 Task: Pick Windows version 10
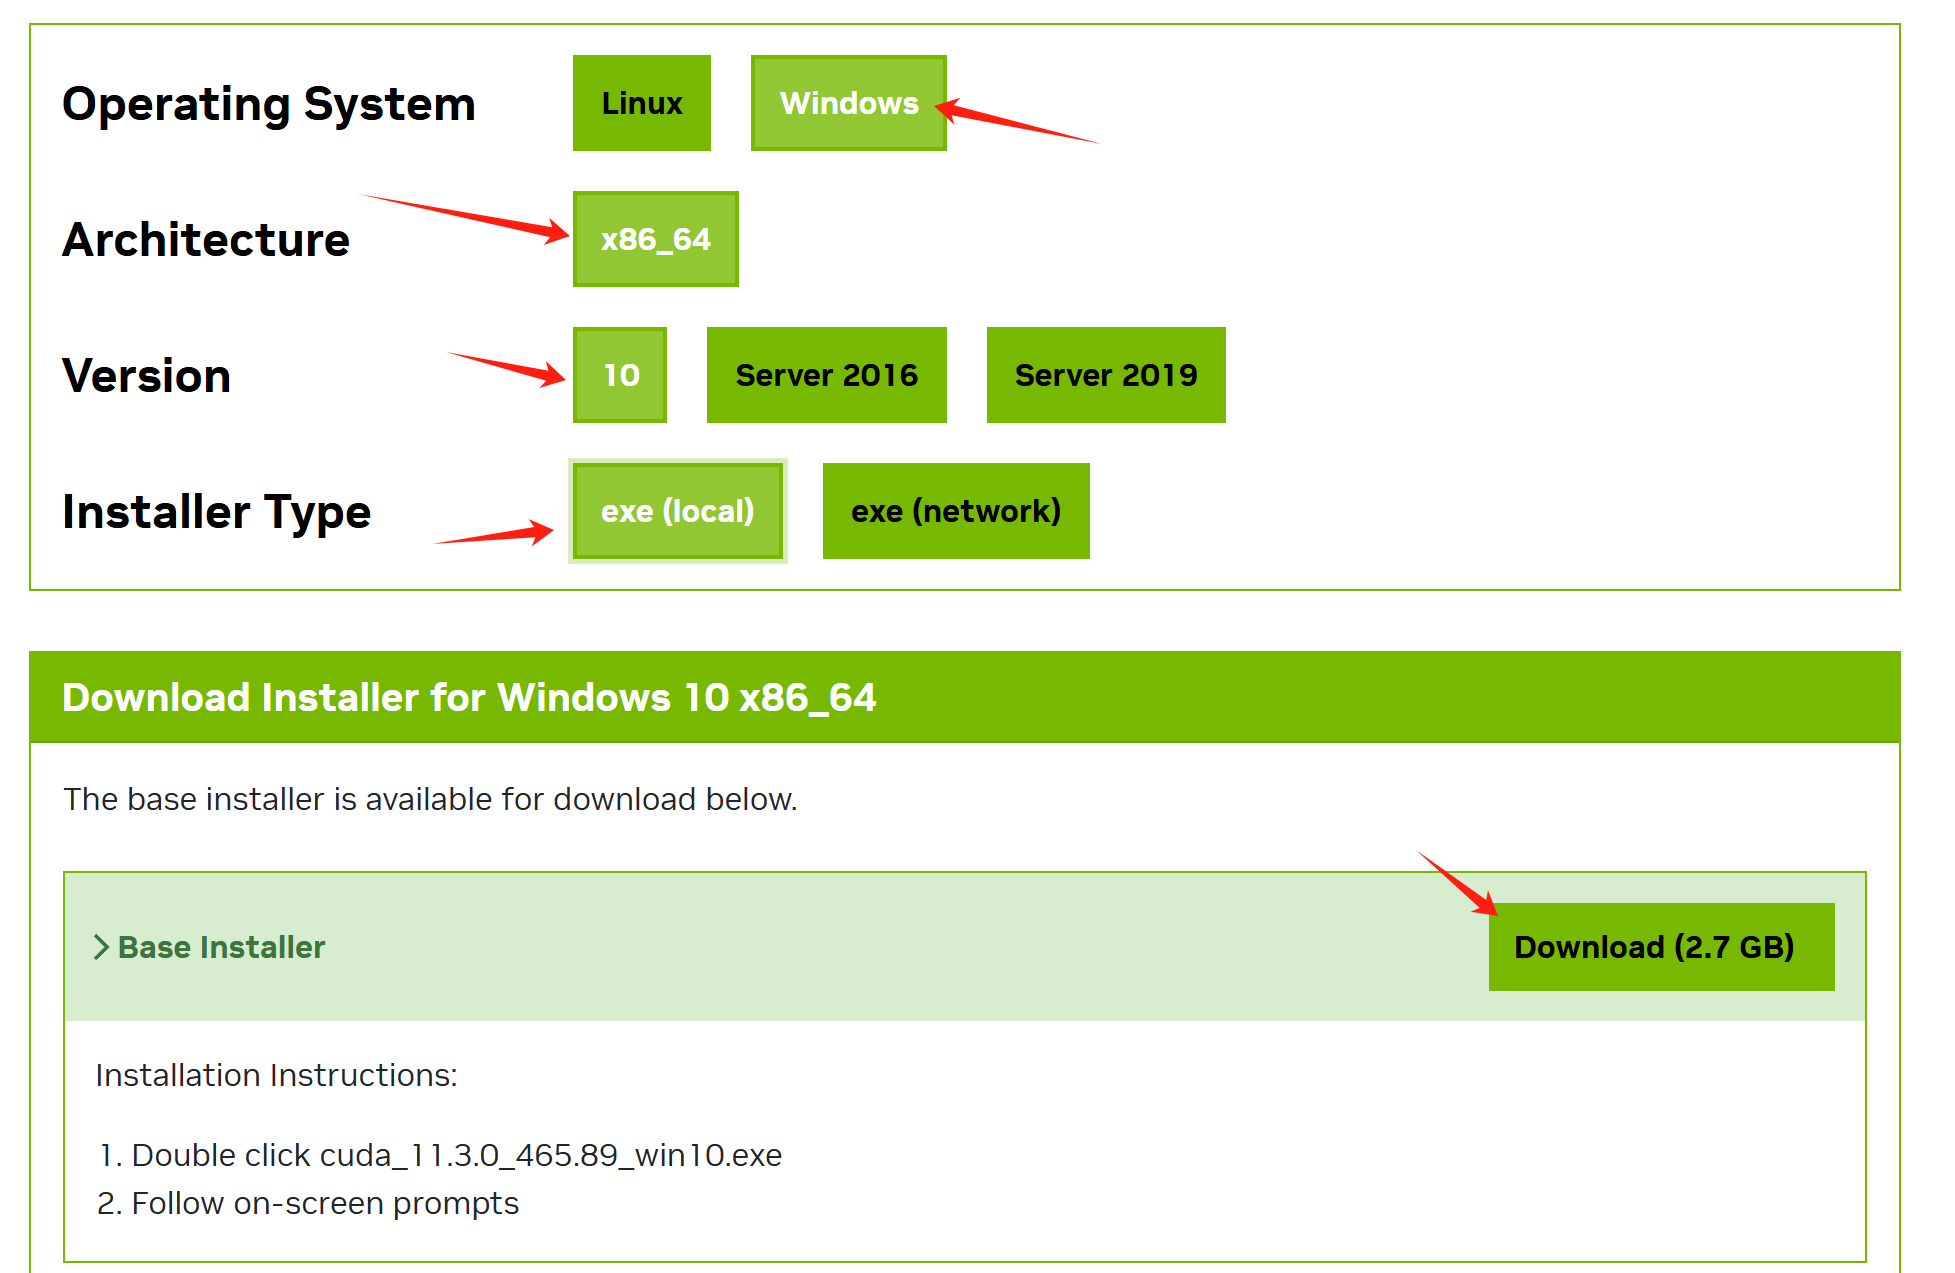[x=620, y=375]
